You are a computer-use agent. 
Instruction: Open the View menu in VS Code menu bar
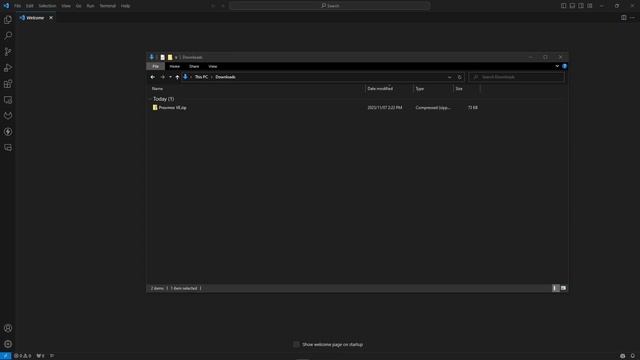(x=66, y=6)
